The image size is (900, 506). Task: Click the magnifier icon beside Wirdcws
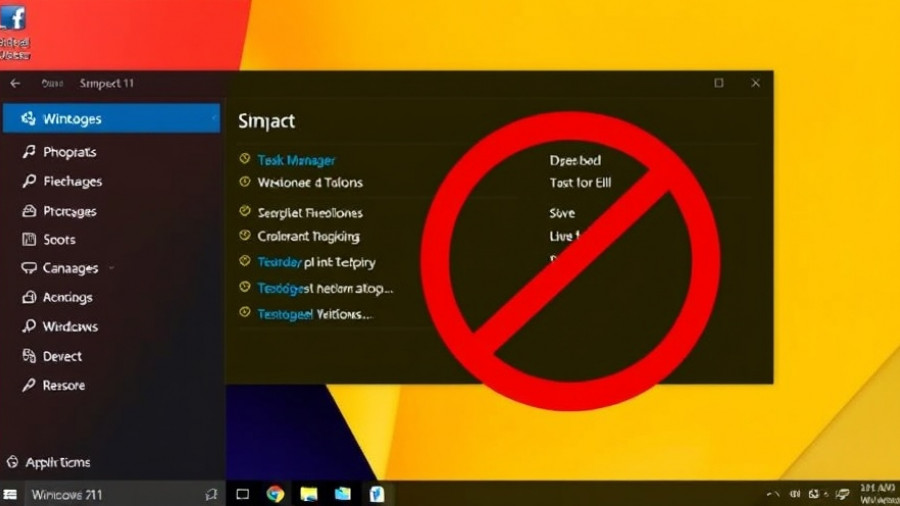click(29, 326)
